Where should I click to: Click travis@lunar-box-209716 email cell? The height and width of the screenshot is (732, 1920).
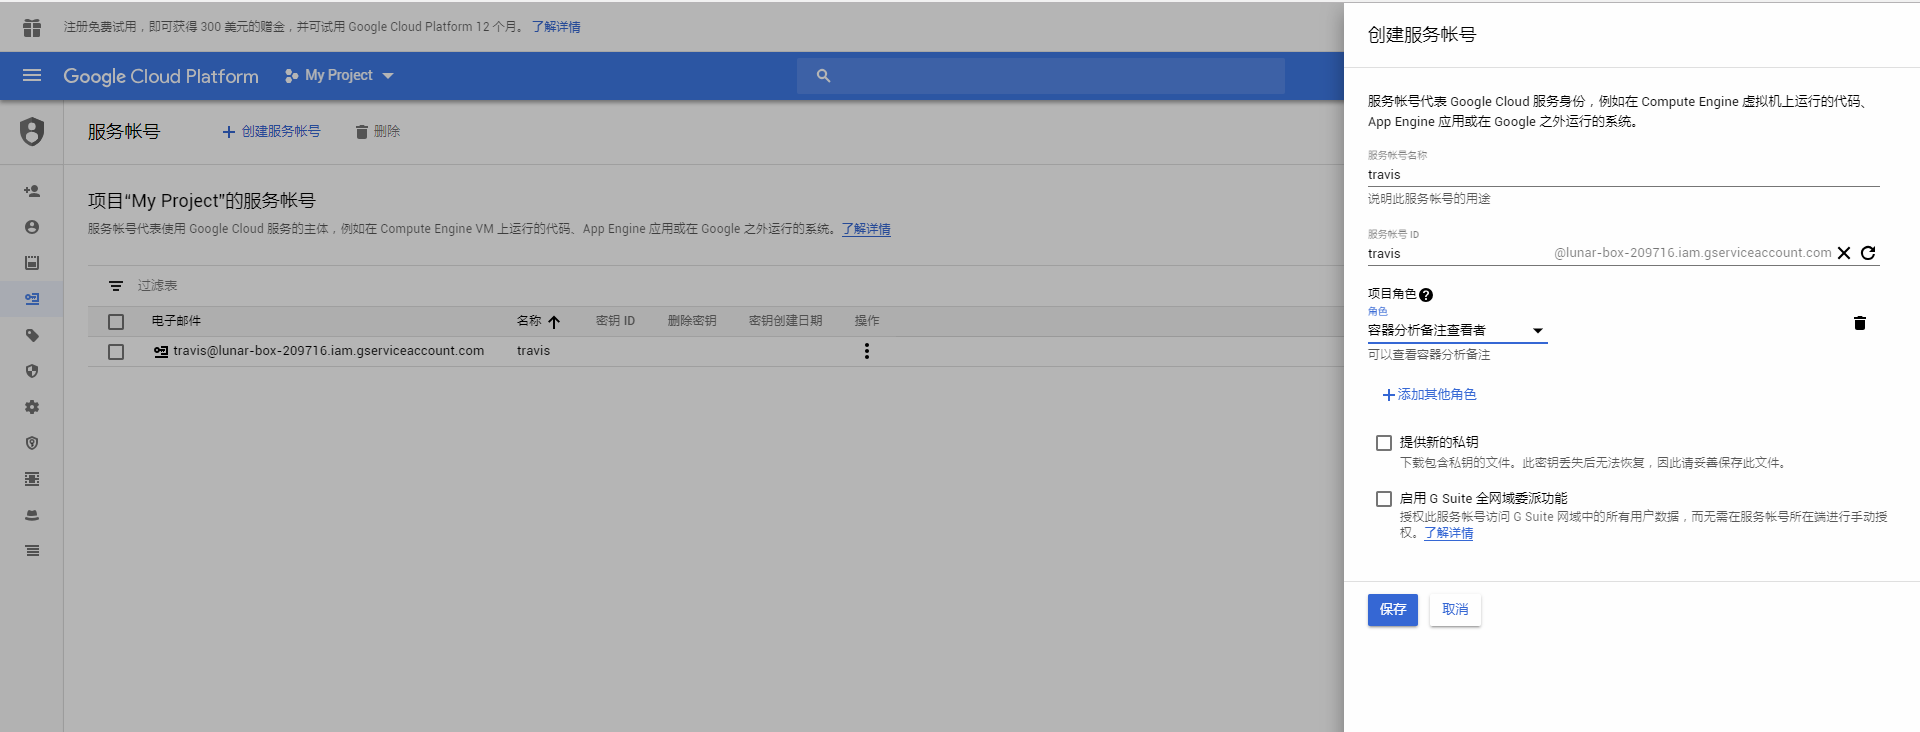click(328, 351)
